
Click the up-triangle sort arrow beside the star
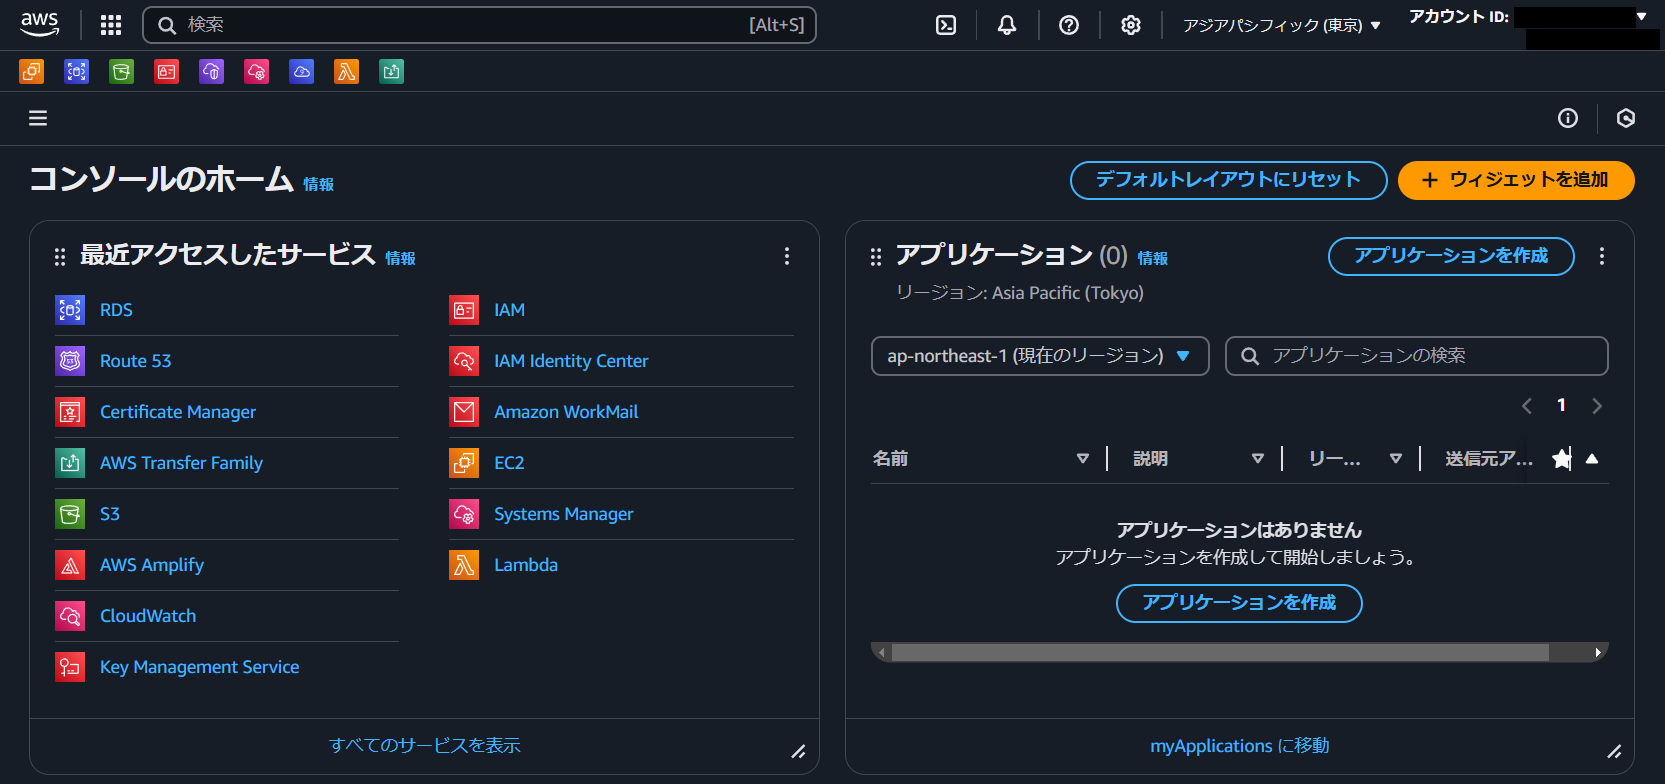click(x=1592, y=459)
